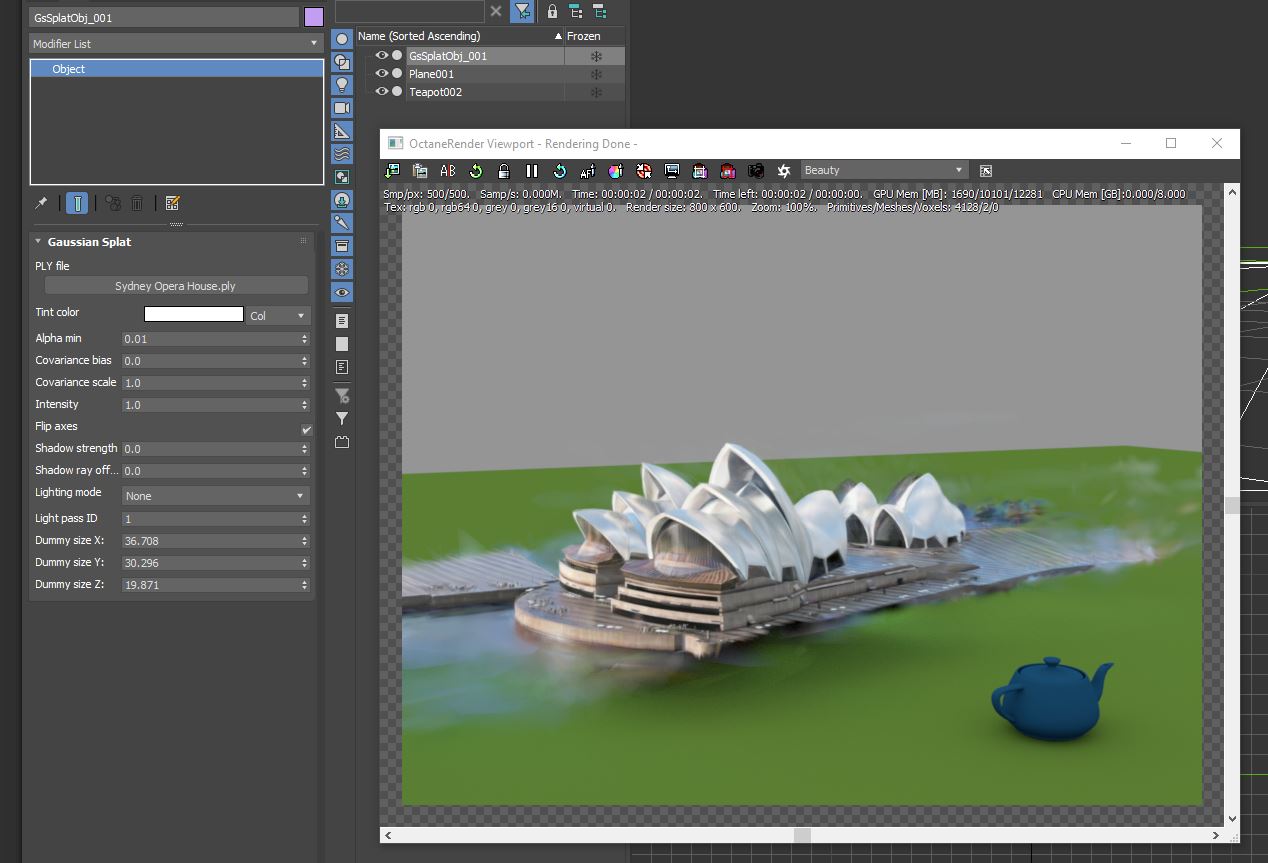Click the AF auto-focus picker icon

coord(588,171)
